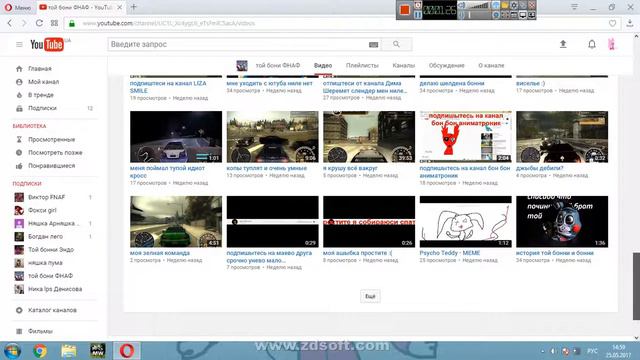Open Ника lps Денисова subscription

[55, 289]
